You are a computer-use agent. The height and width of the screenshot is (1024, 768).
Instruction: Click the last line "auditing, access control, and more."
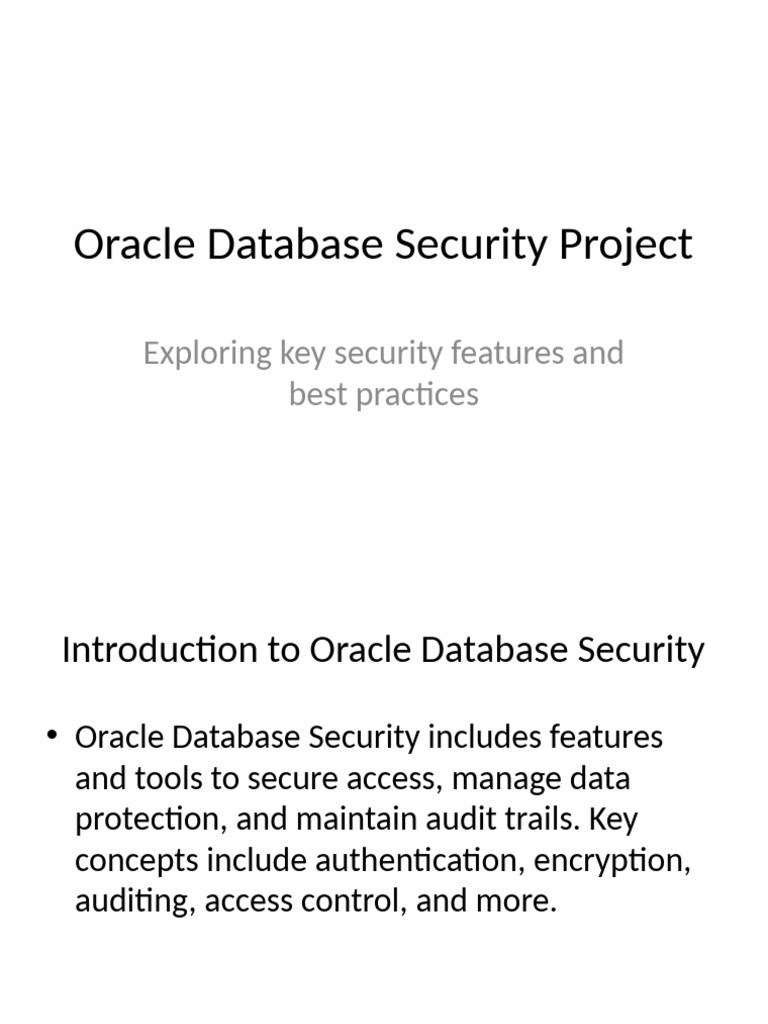(315, 901)
